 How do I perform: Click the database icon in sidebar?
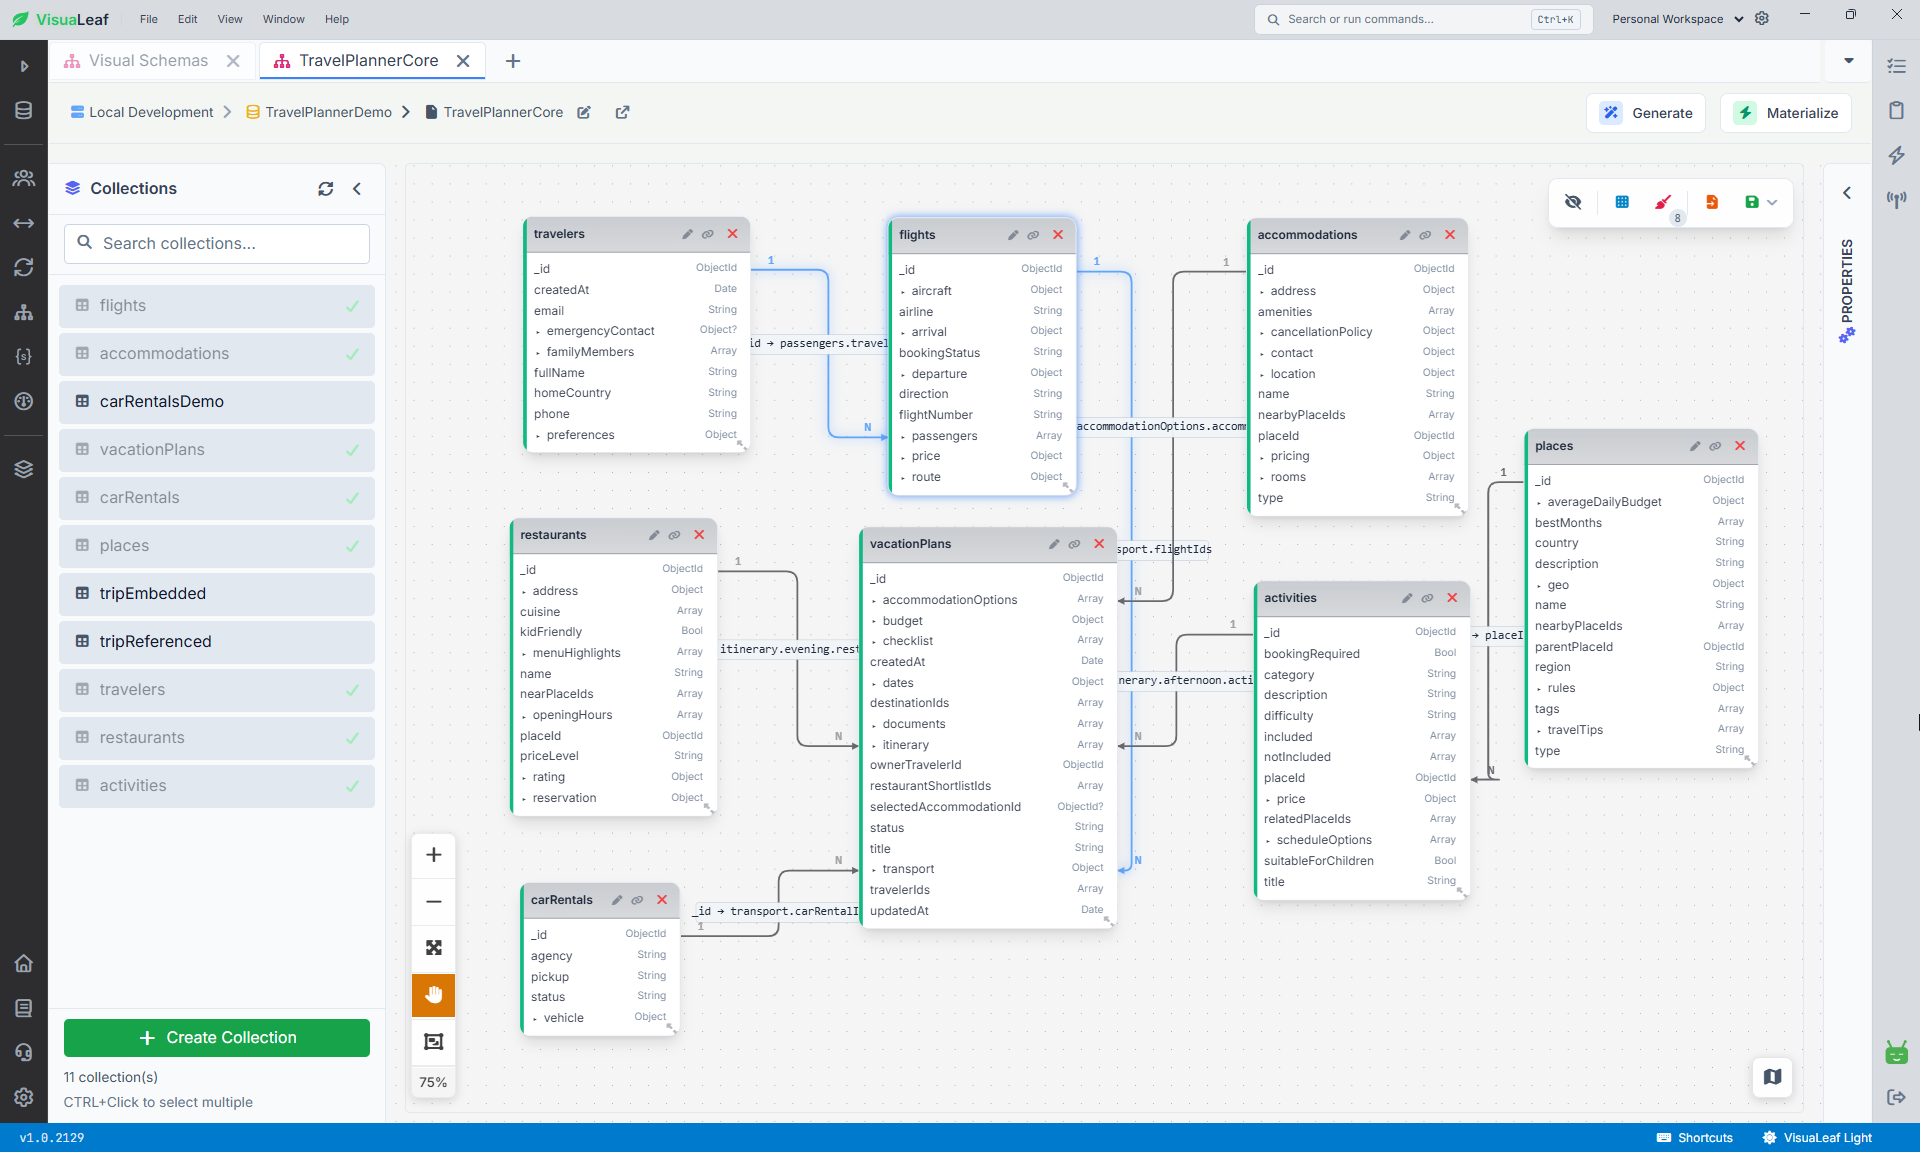coord(24,110)
